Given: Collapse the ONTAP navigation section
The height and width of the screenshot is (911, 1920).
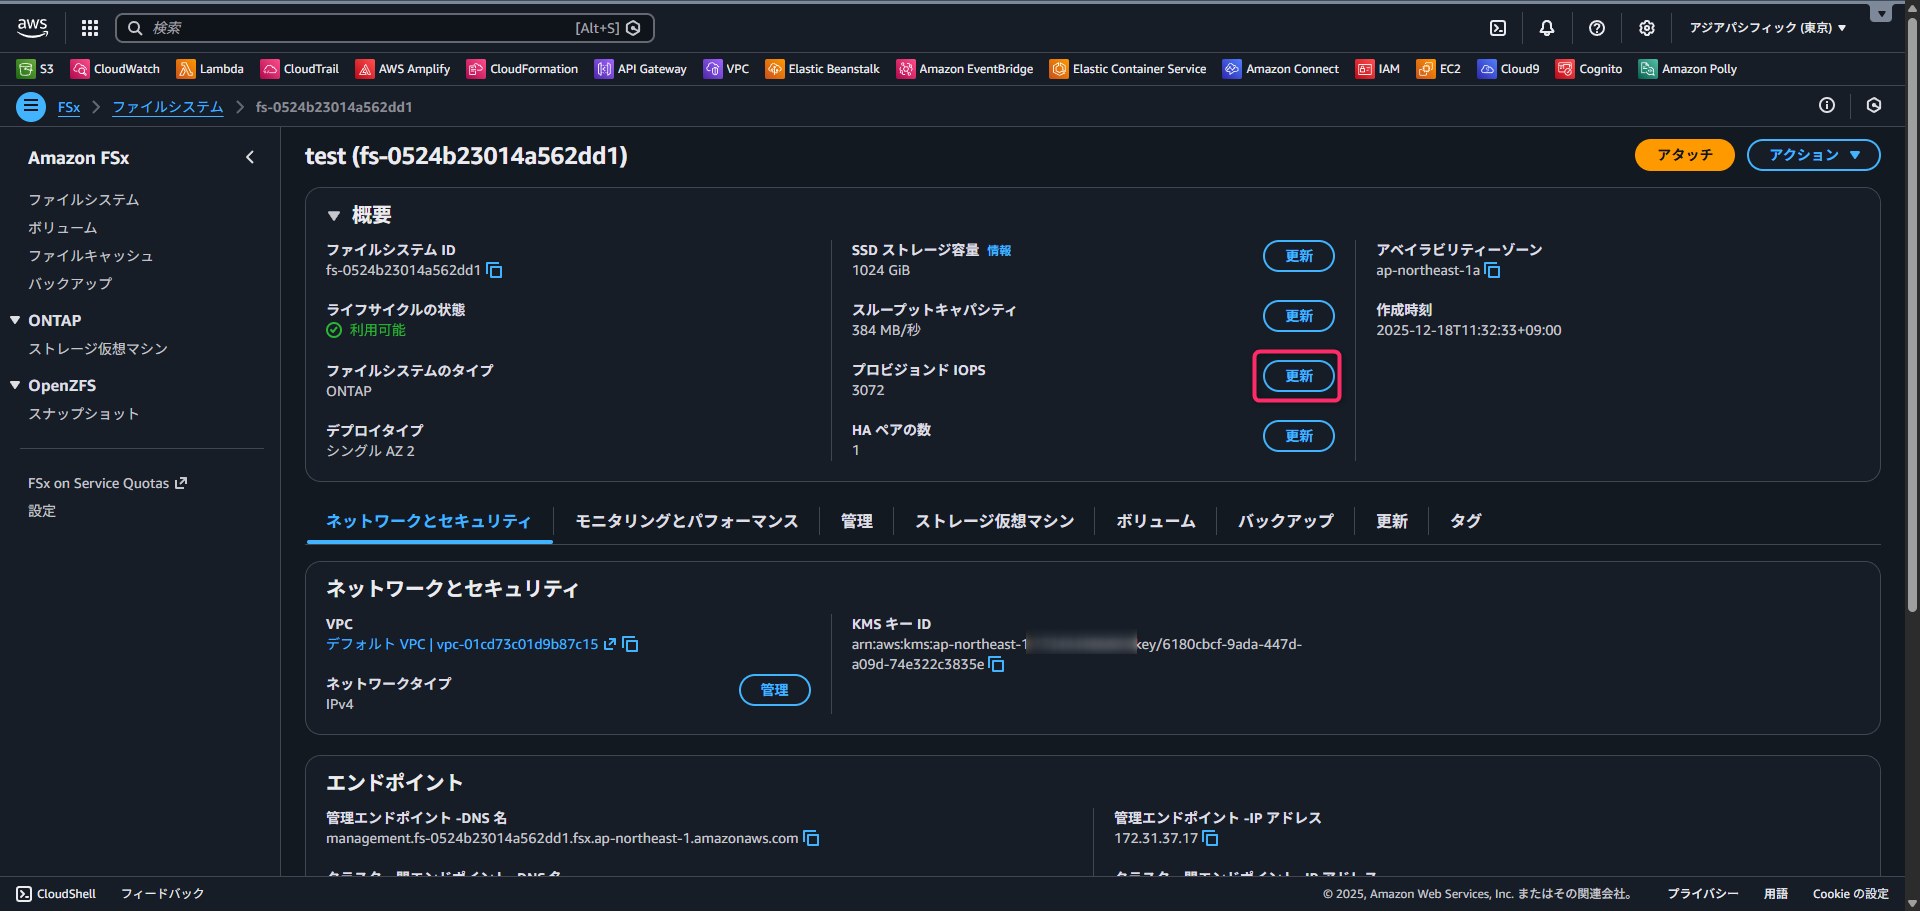Looking at the screenshot, I should (x=15, y=320).
